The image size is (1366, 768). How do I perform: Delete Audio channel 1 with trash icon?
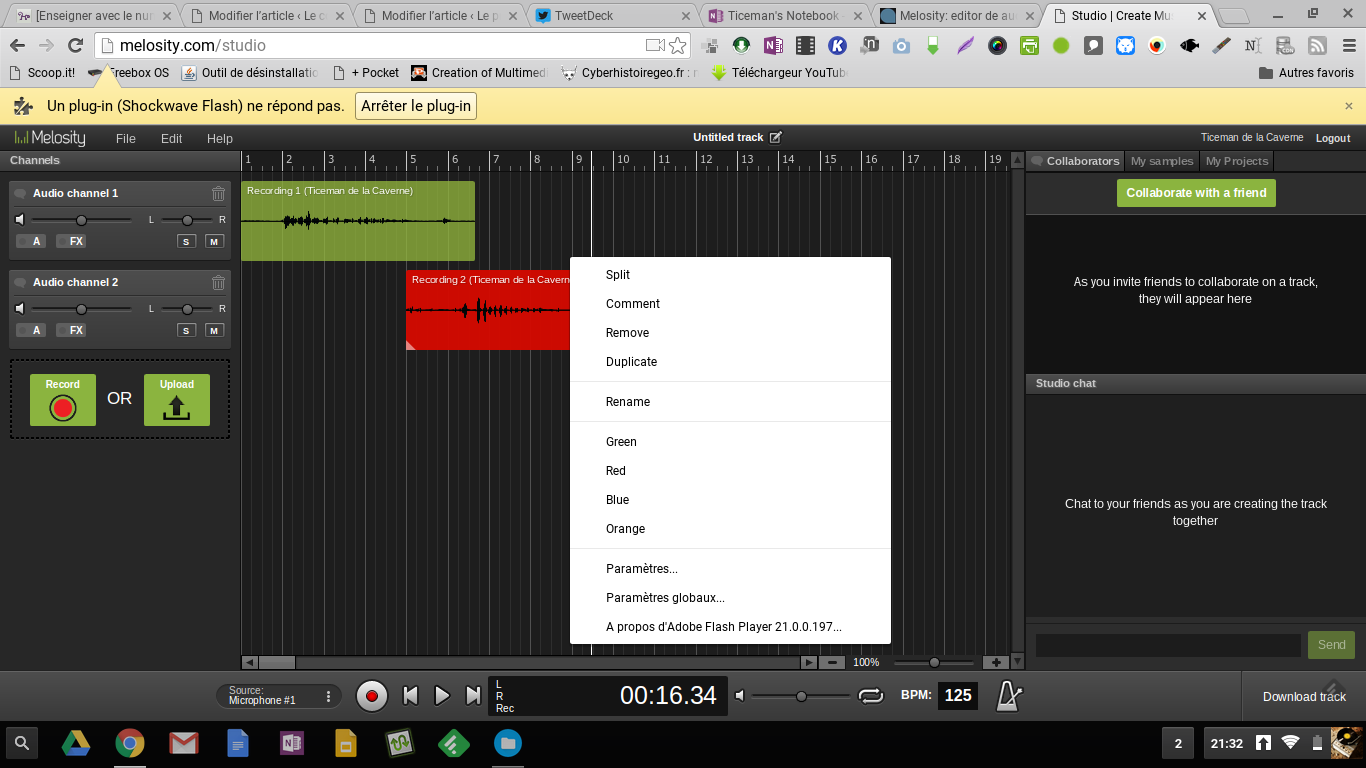pyautogui.click(x=218, y=194)
